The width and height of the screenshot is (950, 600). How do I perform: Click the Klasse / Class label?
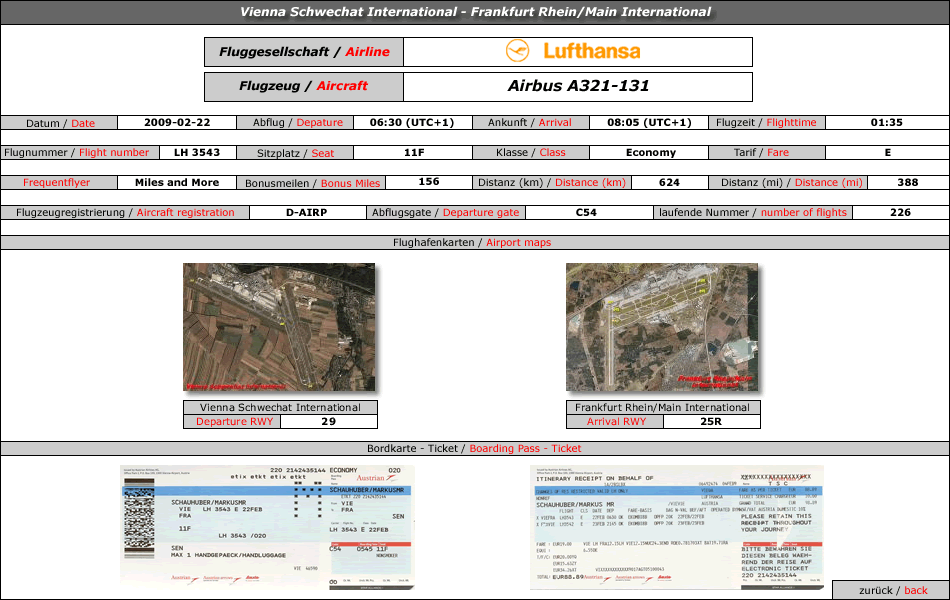(x=531, y=153)
